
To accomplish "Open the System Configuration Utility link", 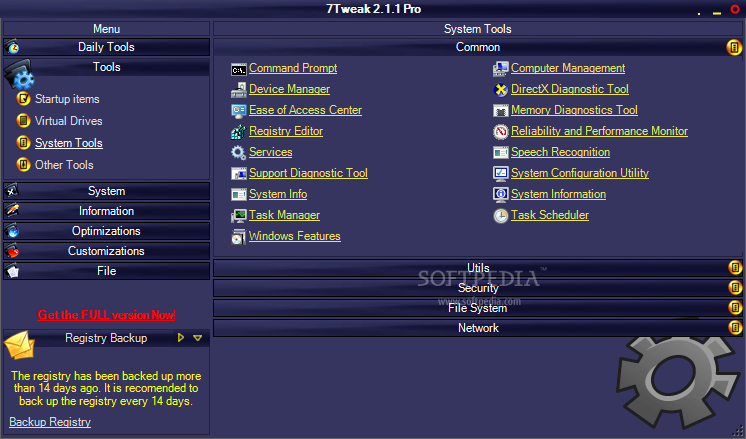I will pos(580,173).
